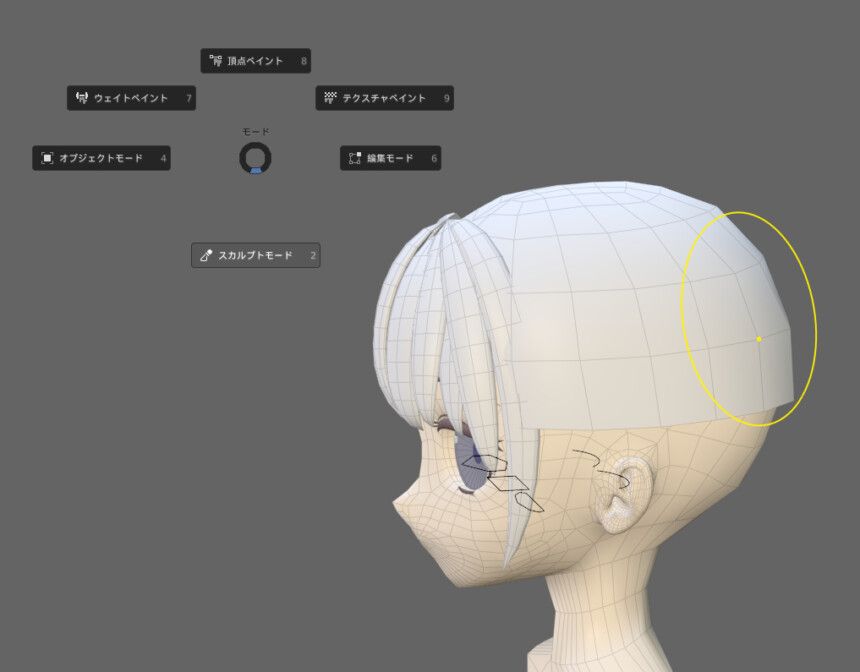Click the 'モード' pie menu title
This screenshot has height=672, width=860.
(x=256, y=132)
